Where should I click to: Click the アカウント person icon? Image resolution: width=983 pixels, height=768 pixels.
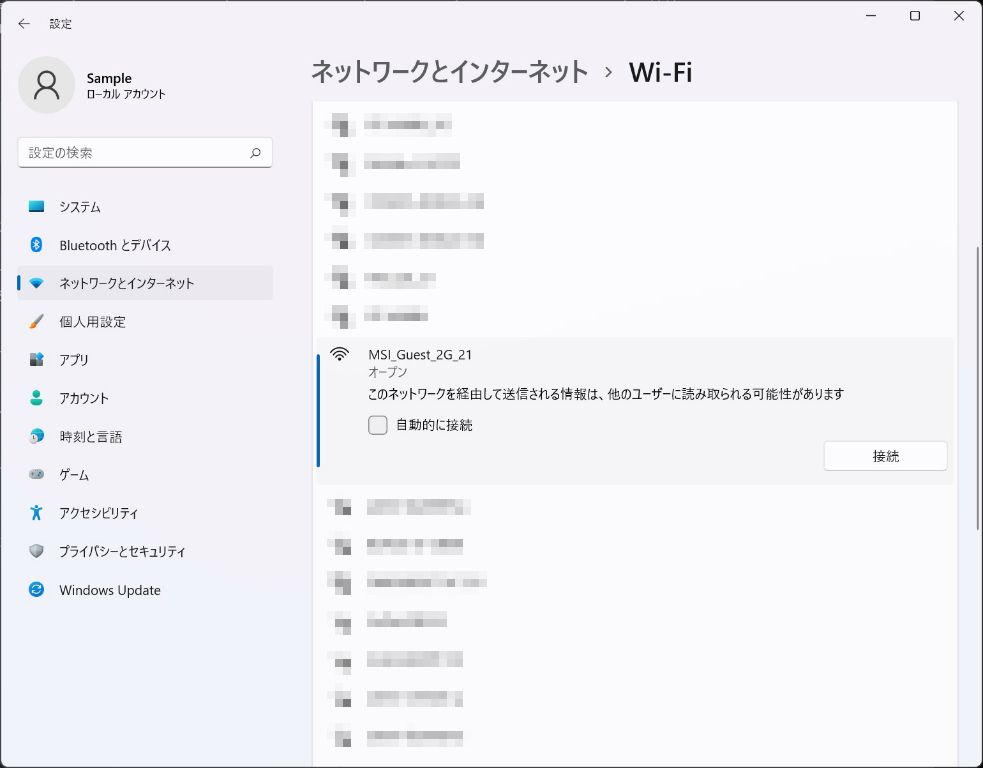coord(36,398)
